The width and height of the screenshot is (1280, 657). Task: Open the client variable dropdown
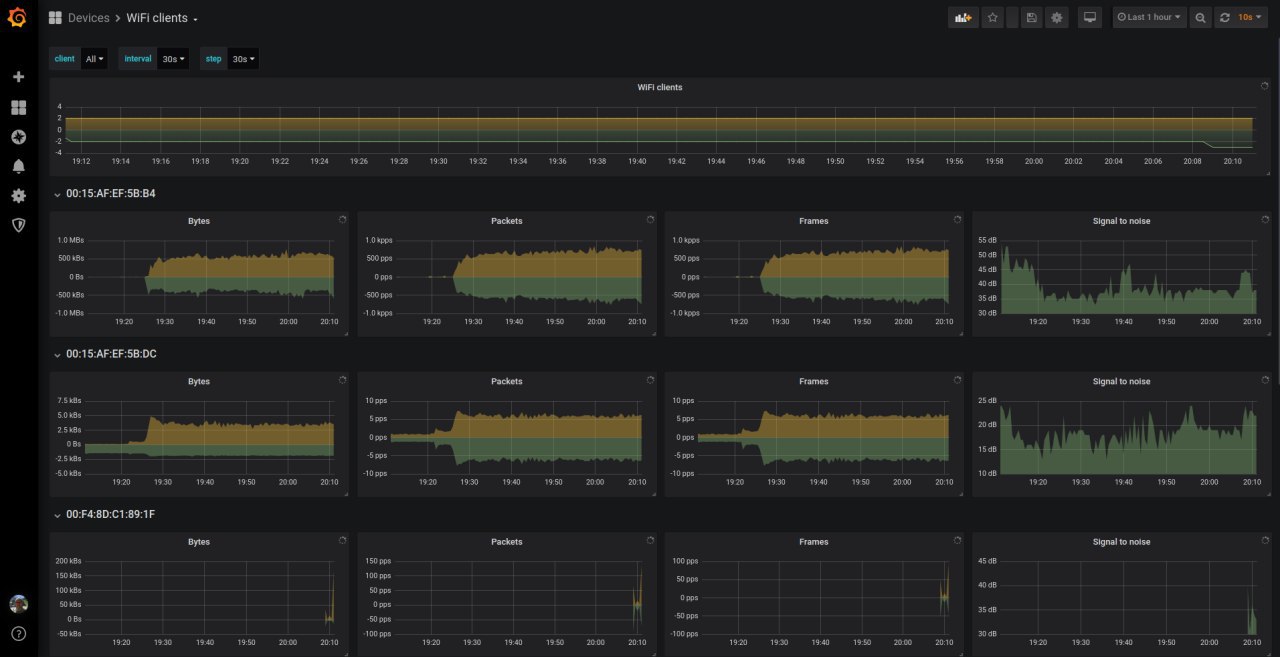tap(95, 59)
